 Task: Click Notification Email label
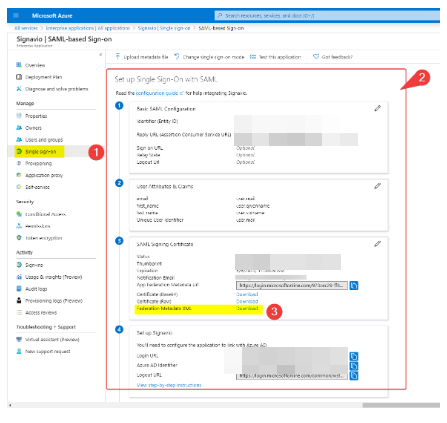pos(155,278)
